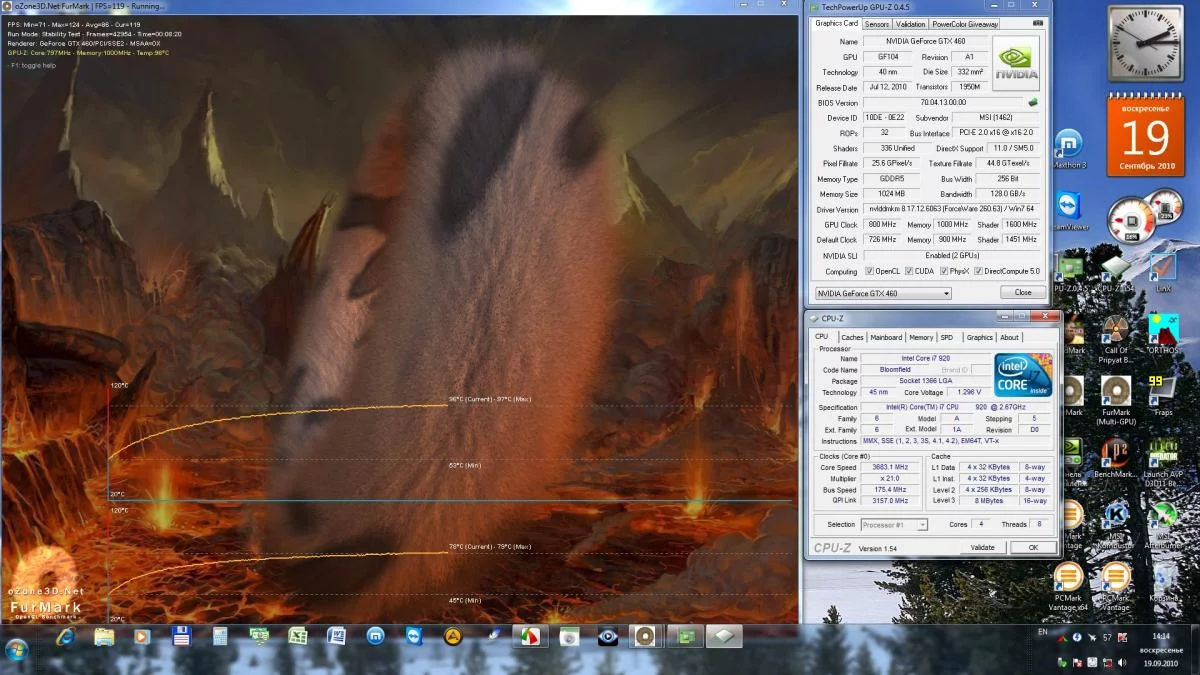This screenshot has height=675, width=1200.
Task: Switch to the Sensors tab in GPU-Z
Action: tap(876, 24)
